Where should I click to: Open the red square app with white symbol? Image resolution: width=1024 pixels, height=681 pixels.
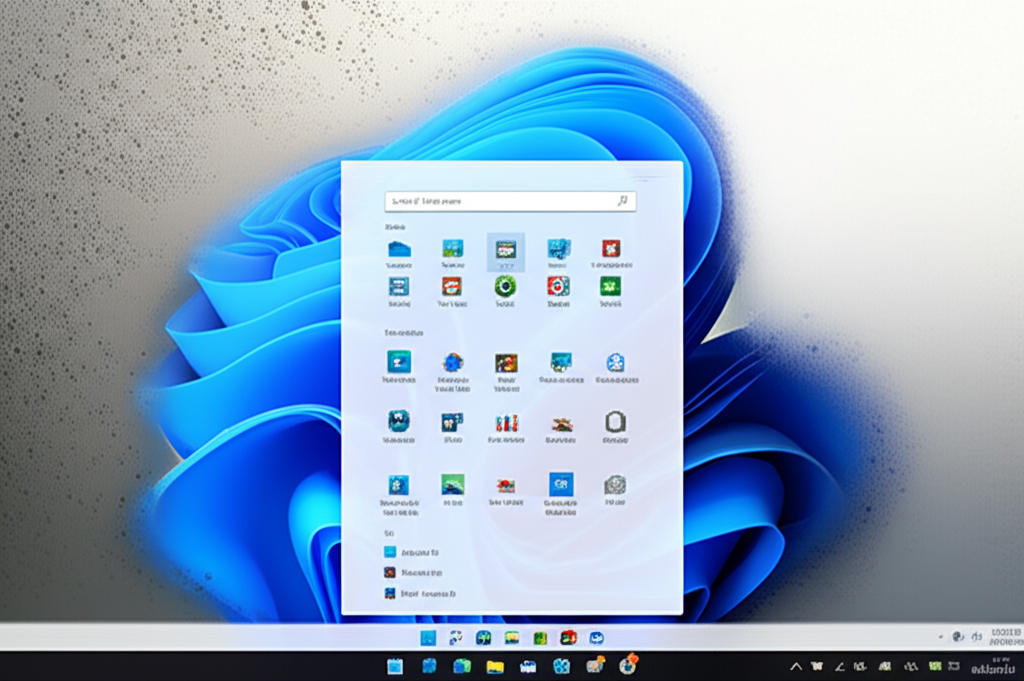611,248
